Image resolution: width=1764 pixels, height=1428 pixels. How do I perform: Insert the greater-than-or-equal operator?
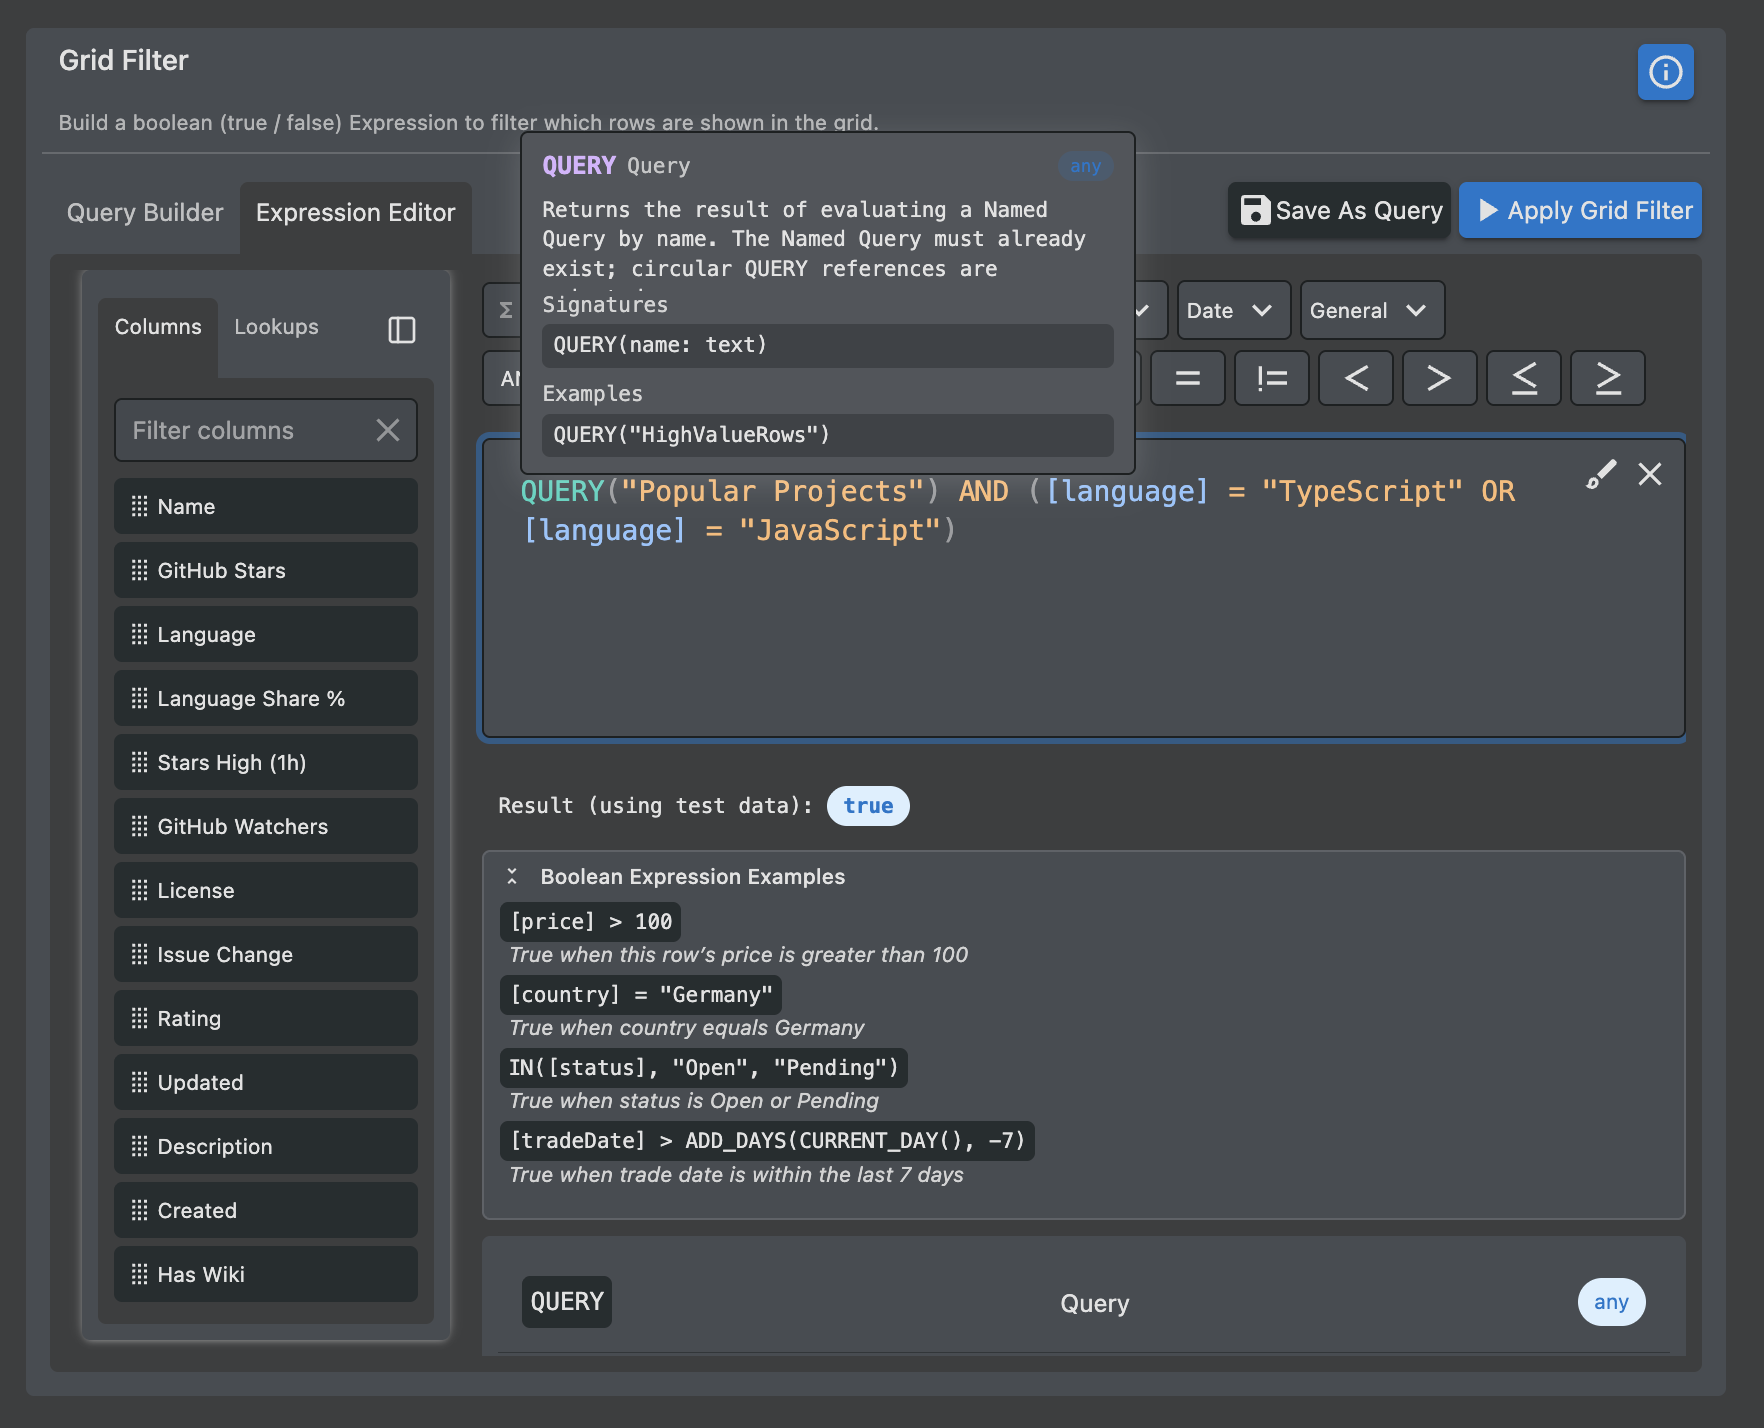[x=1608, y=378]
